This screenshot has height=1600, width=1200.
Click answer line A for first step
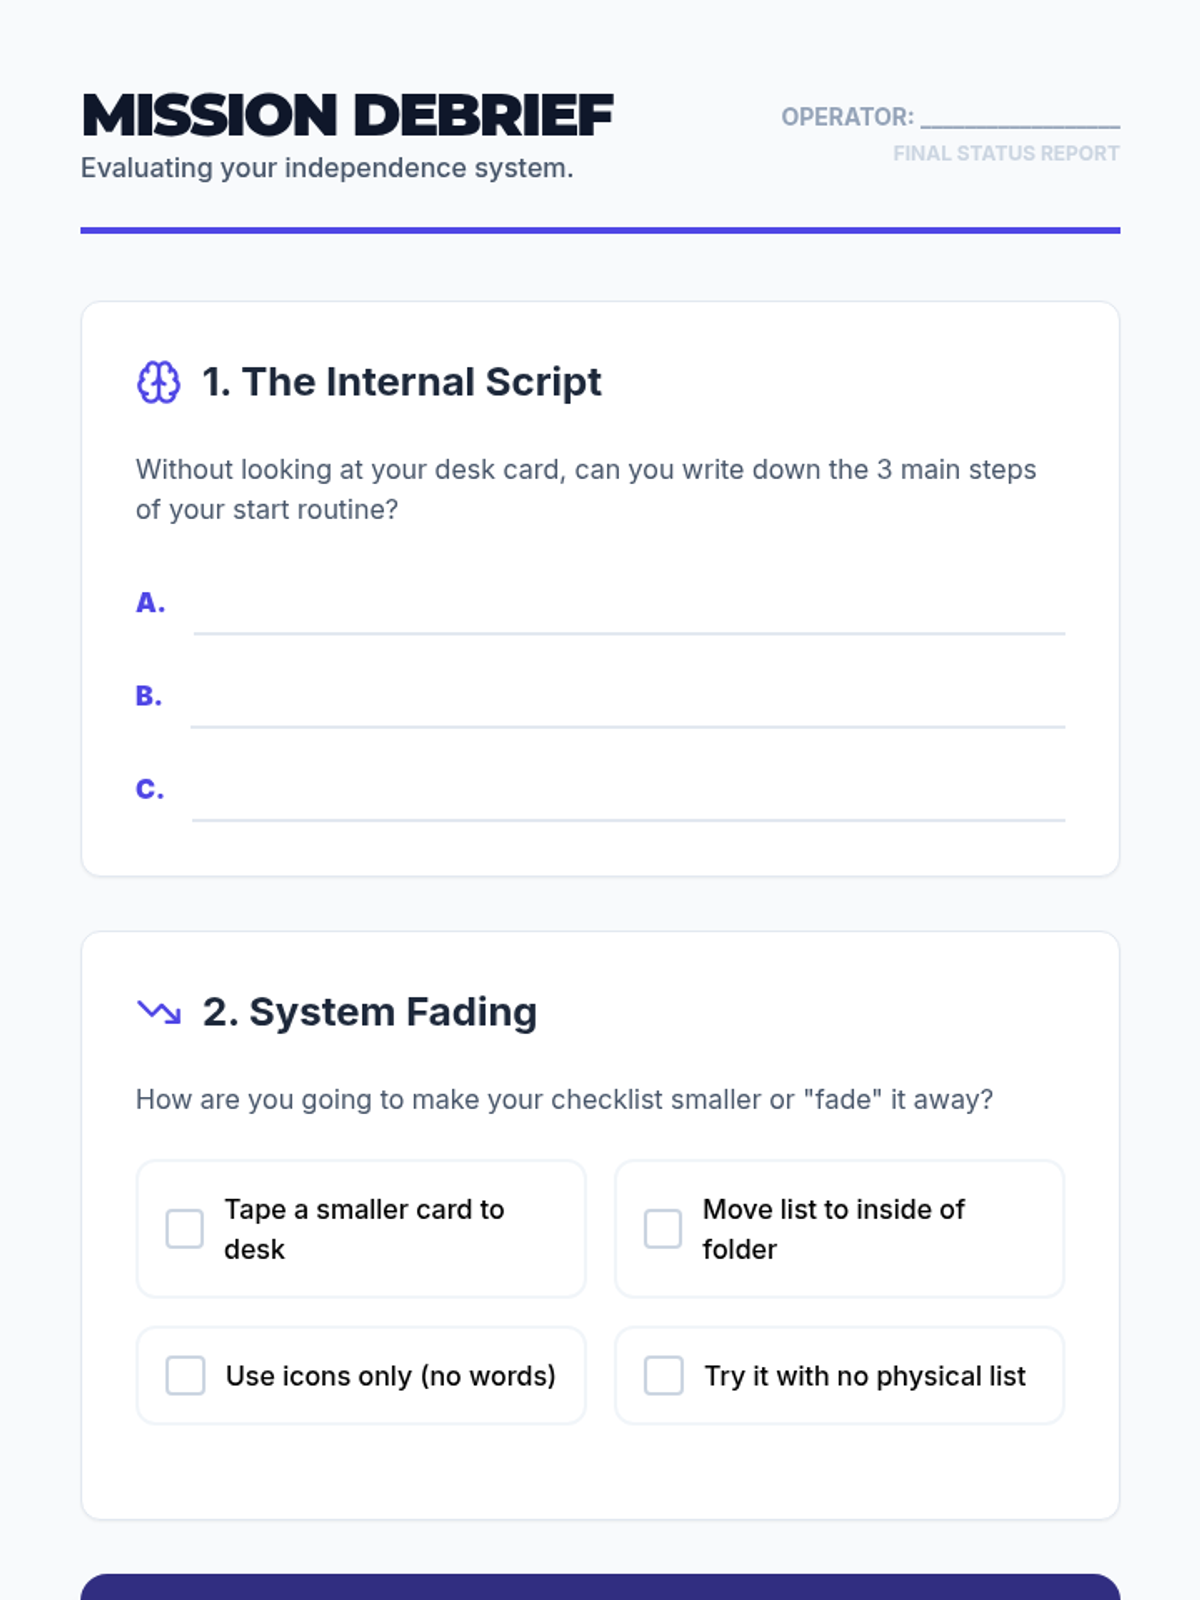pos(629,610)
